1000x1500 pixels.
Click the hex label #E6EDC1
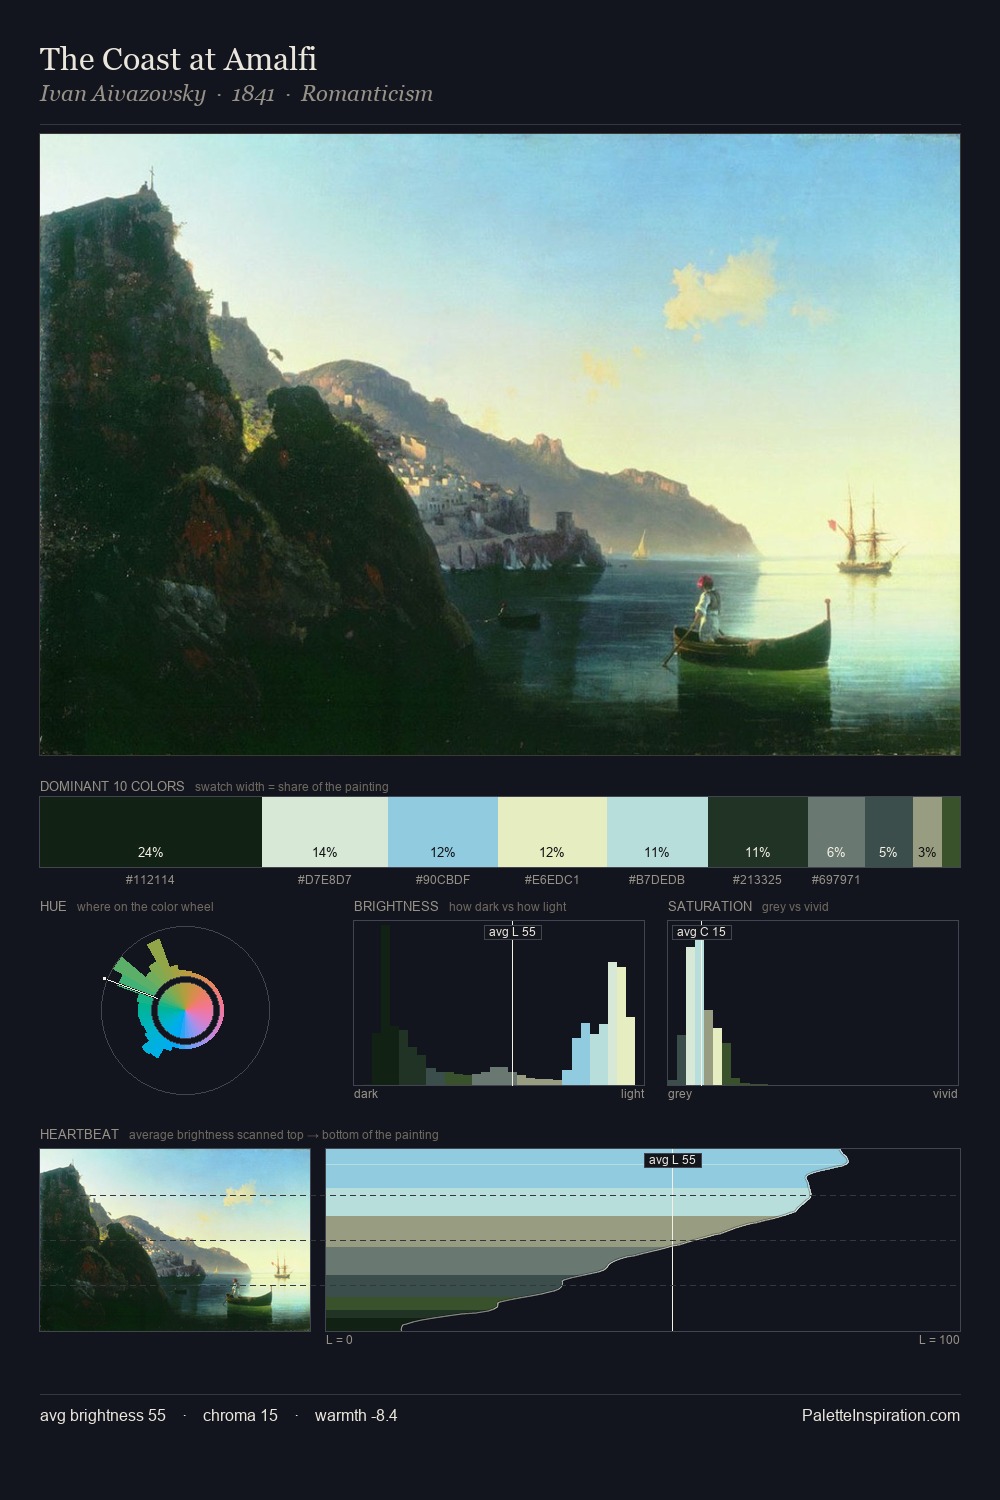pos(552,880)
